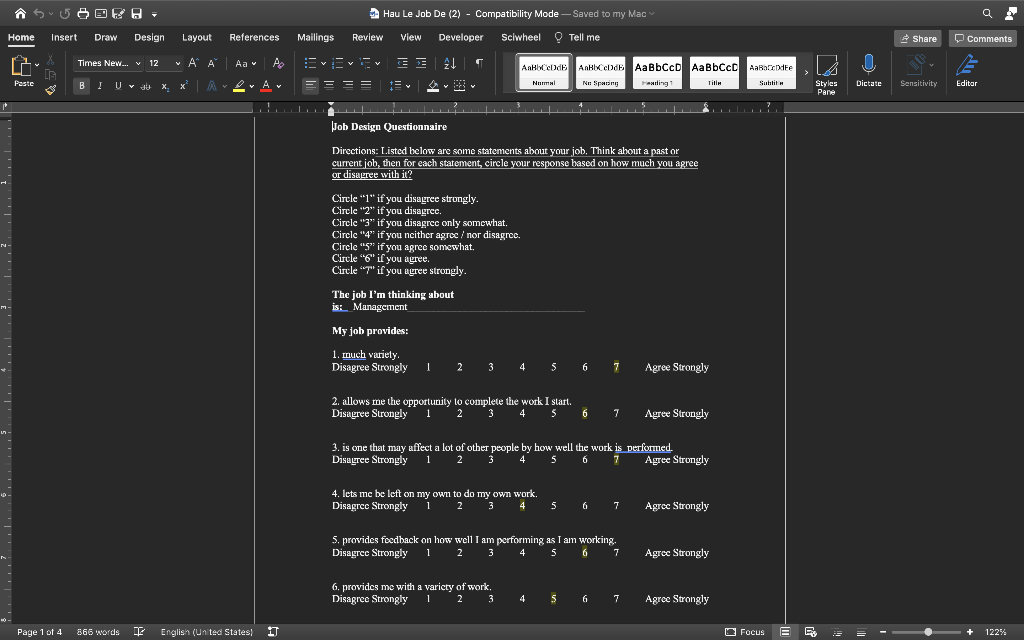This screenshot has height=640, width=1024.
Task: Click the Format Painter brush icon
Action: click(x=50, y=89)
